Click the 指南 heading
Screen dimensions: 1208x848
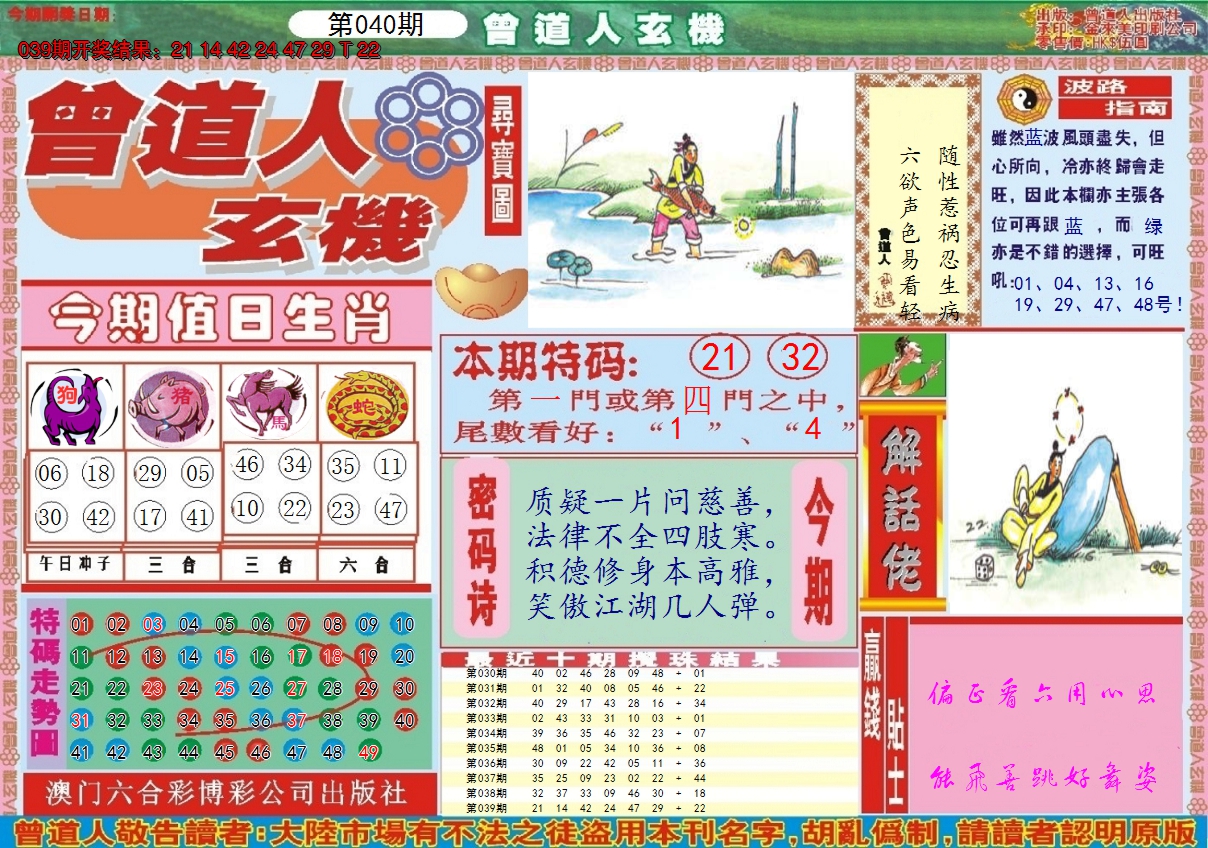(1137, 109)
